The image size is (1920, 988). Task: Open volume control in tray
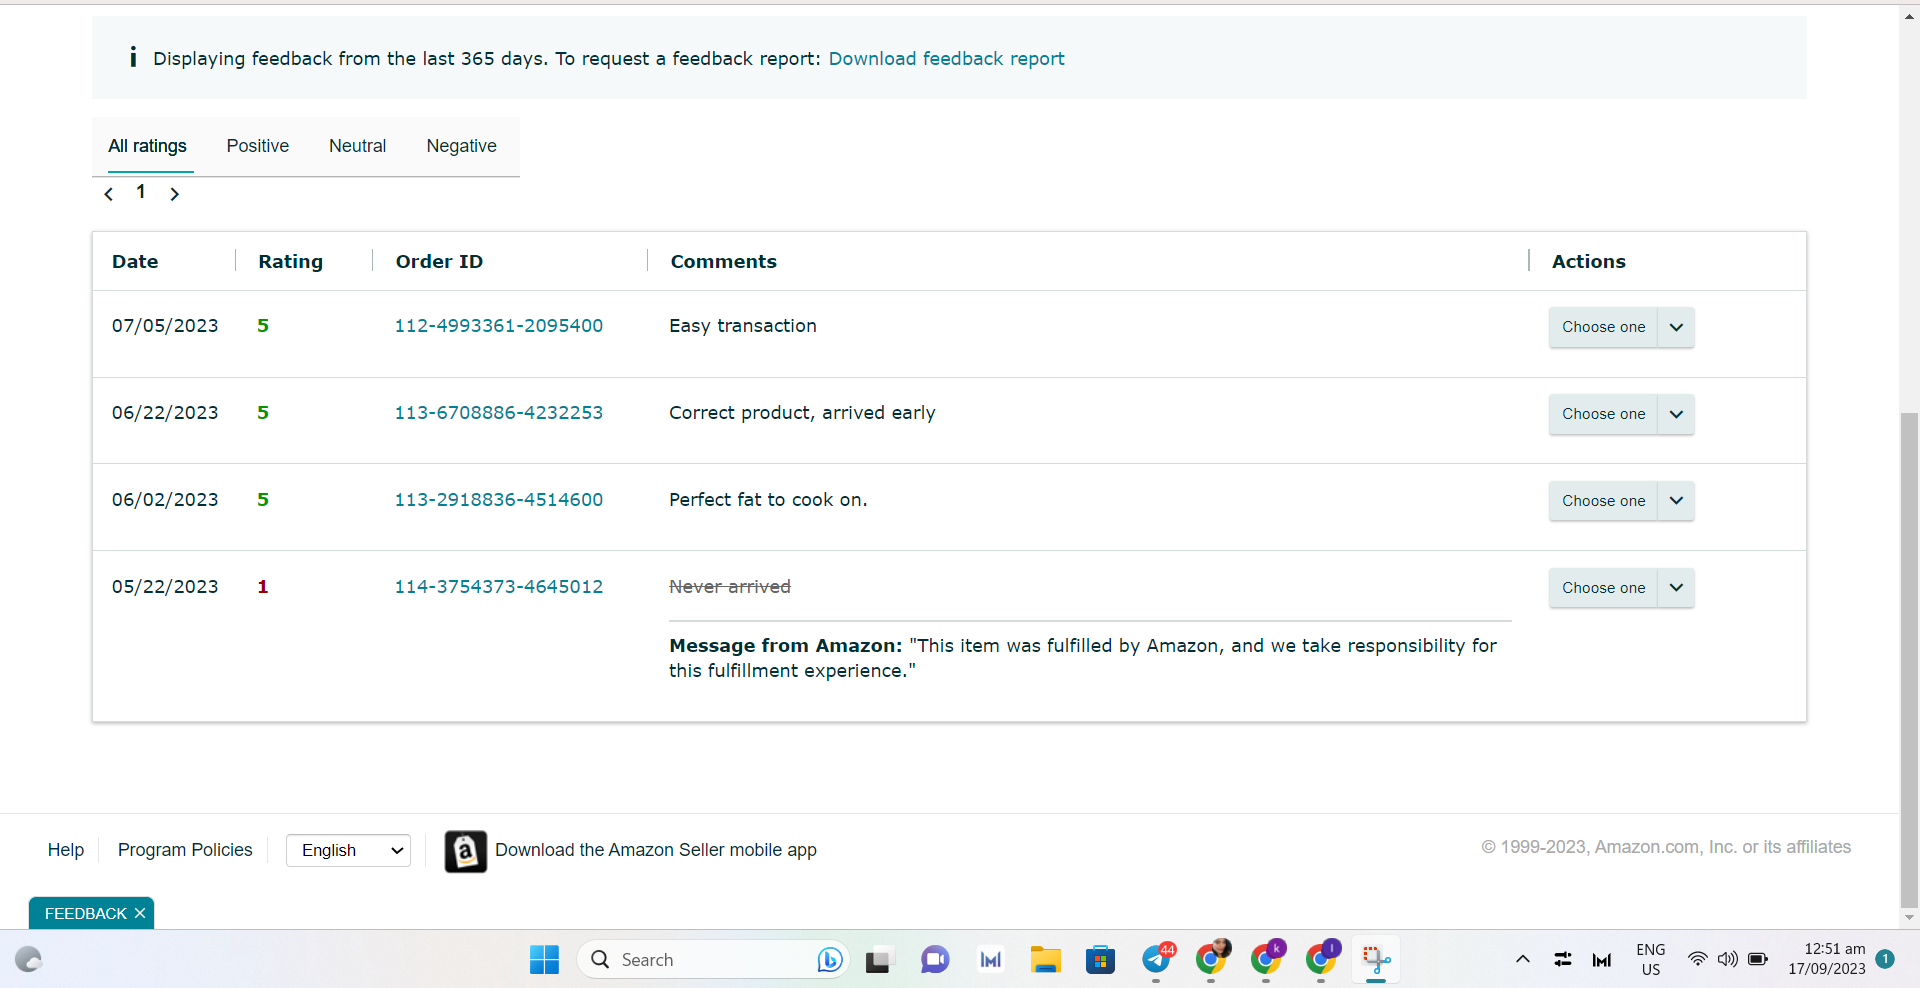click(x=1727, y=959)
